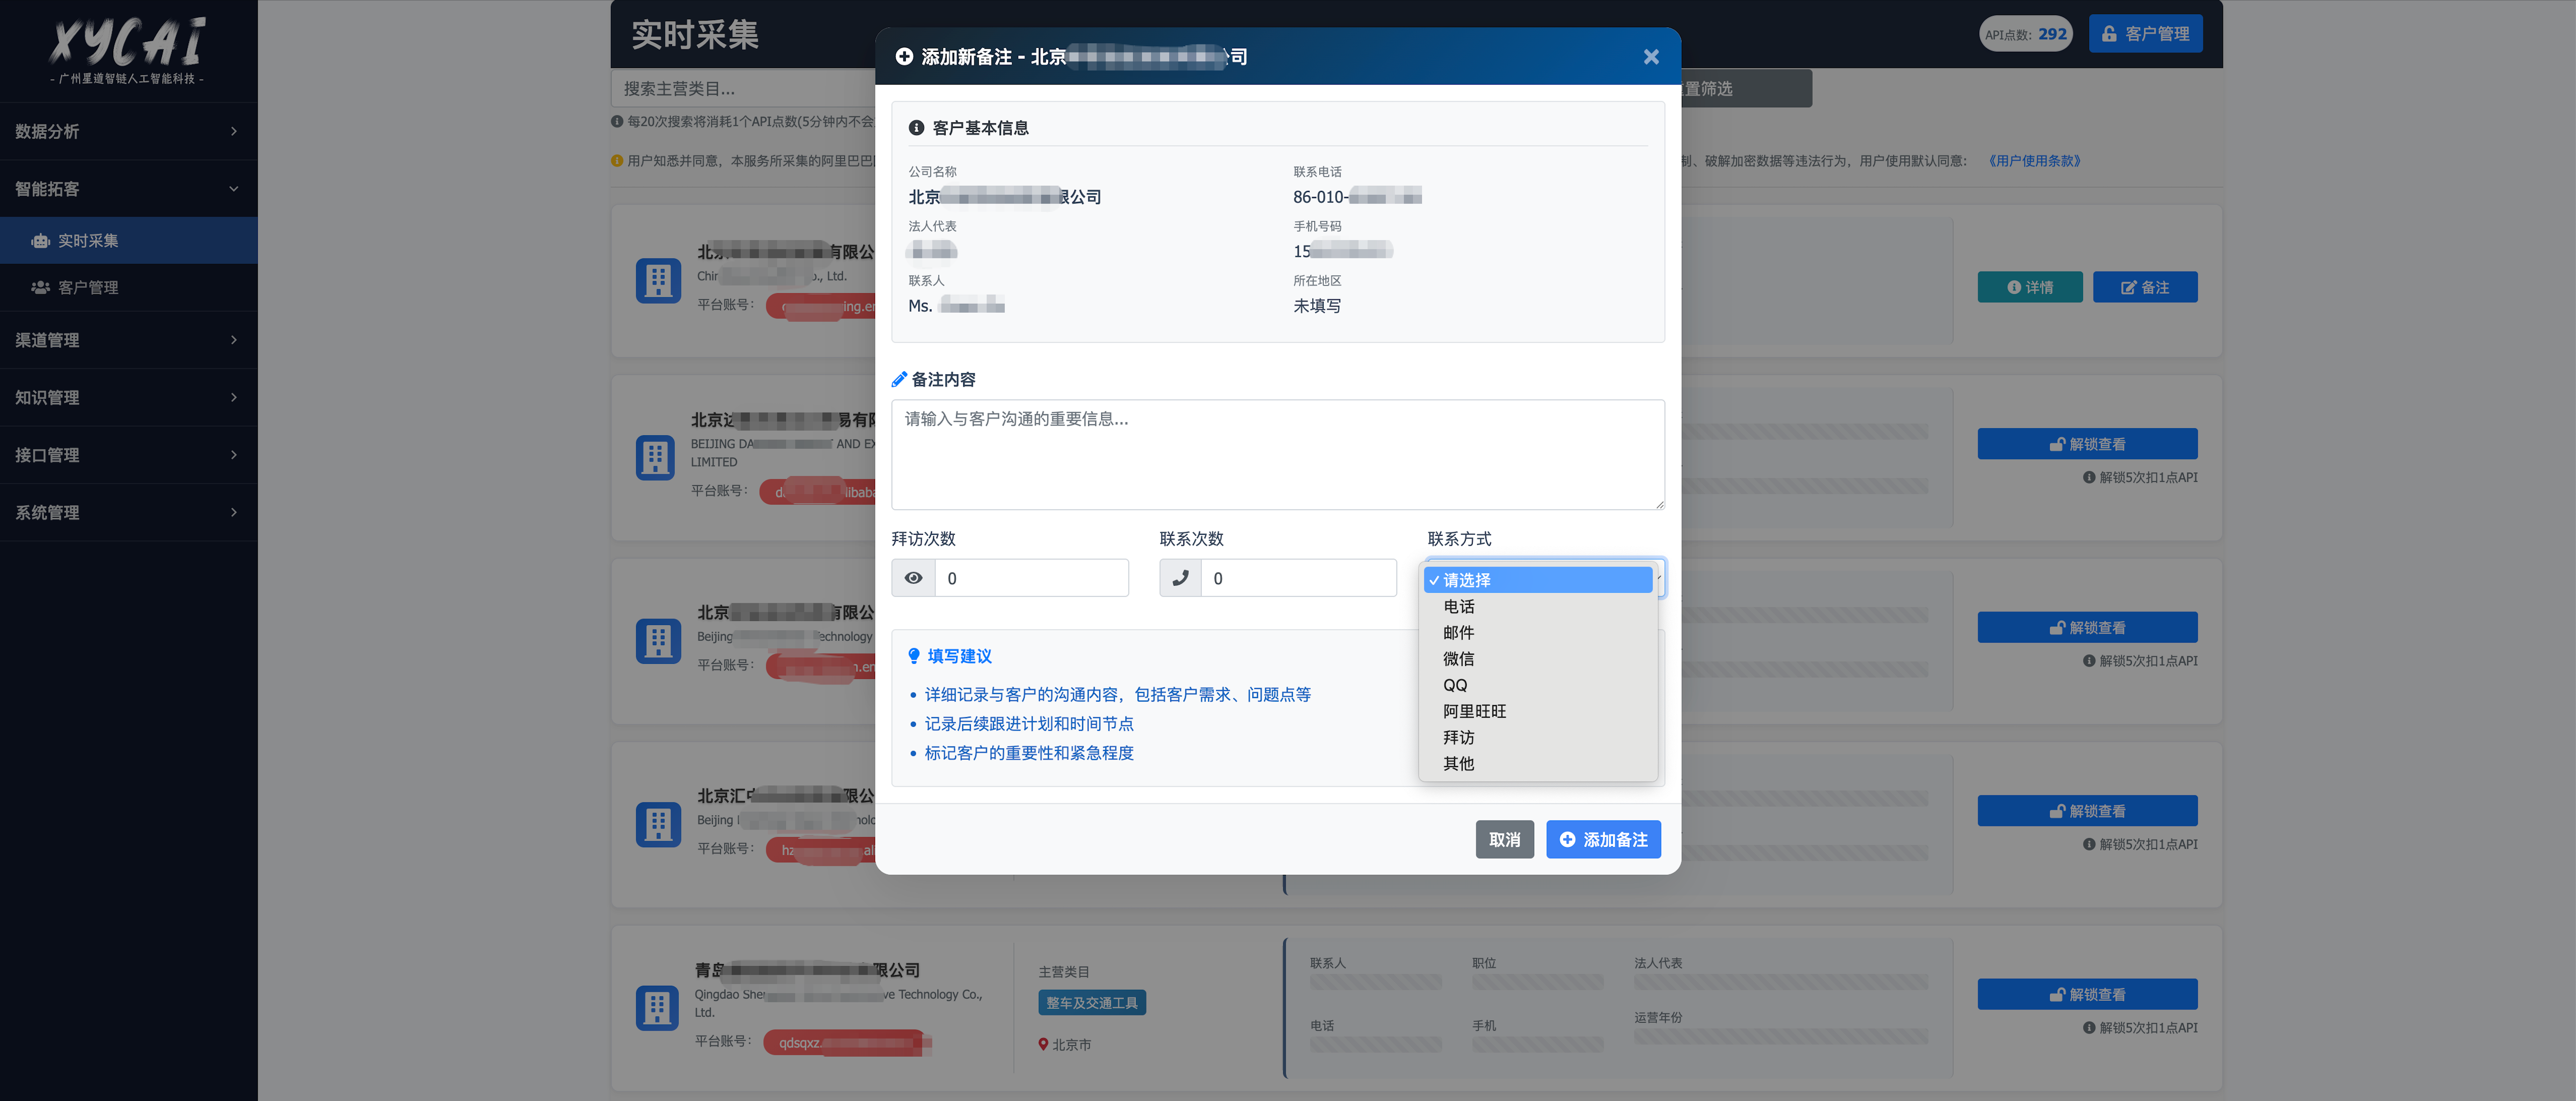
Task: Expand the 数据分析 sidebar menu
Action: click(128, 131)
